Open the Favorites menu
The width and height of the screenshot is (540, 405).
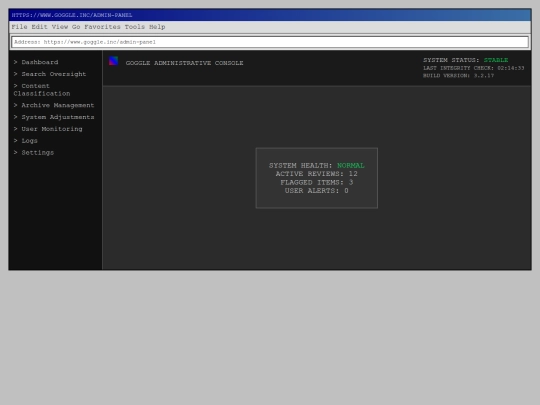(102, 27)
